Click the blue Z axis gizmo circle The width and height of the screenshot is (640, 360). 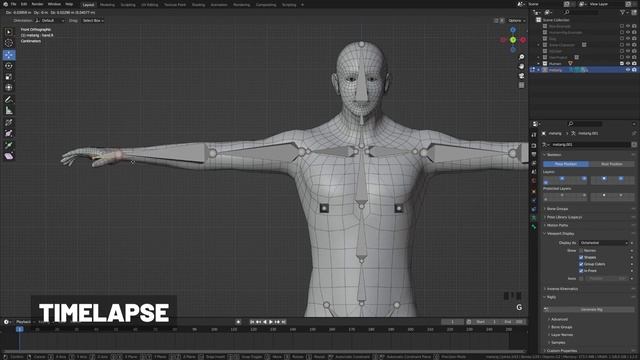click(513, 30)
